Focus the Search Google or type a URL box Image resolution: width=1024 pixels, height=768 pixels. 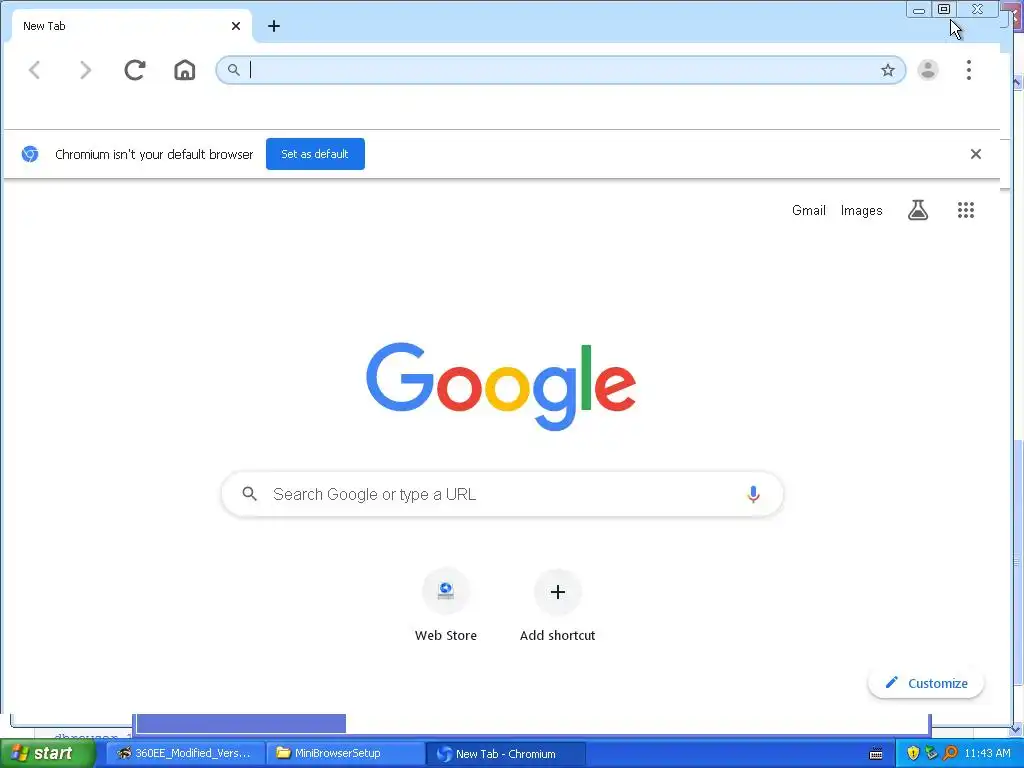coord(502,494)
